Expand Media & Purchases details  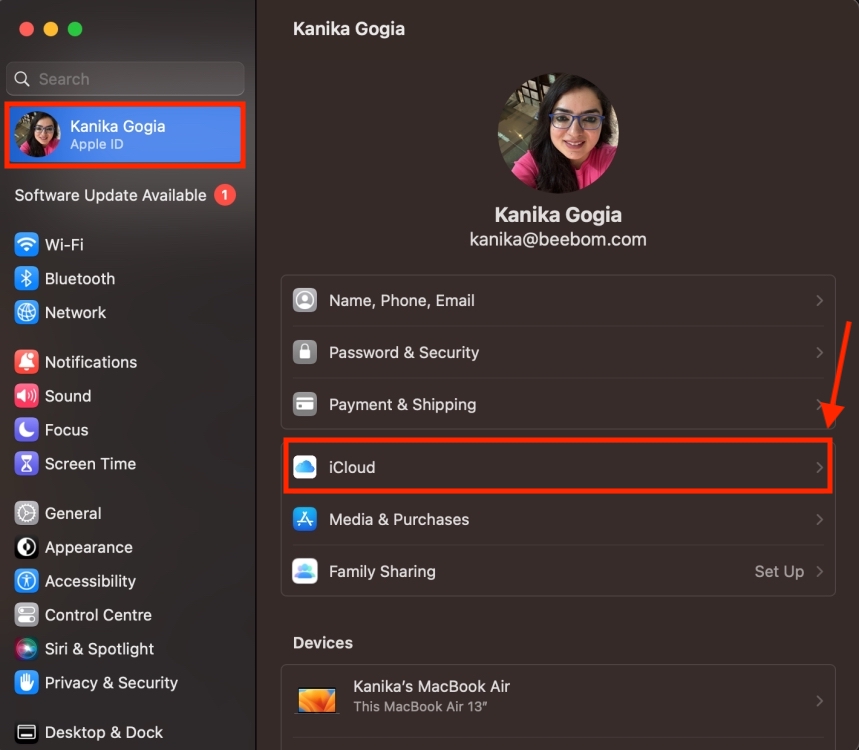click(x=557, y=519)
